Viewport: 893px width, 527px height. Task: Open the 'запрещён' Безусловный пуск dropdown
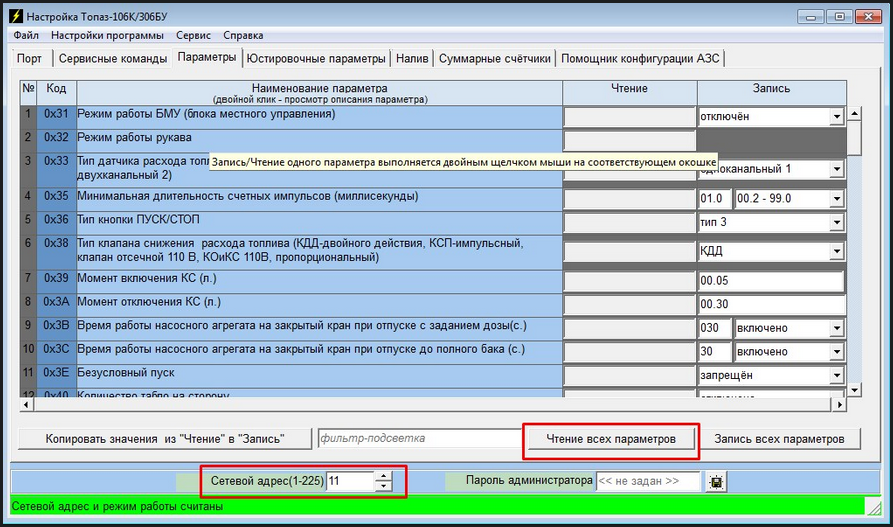(836, 375)
